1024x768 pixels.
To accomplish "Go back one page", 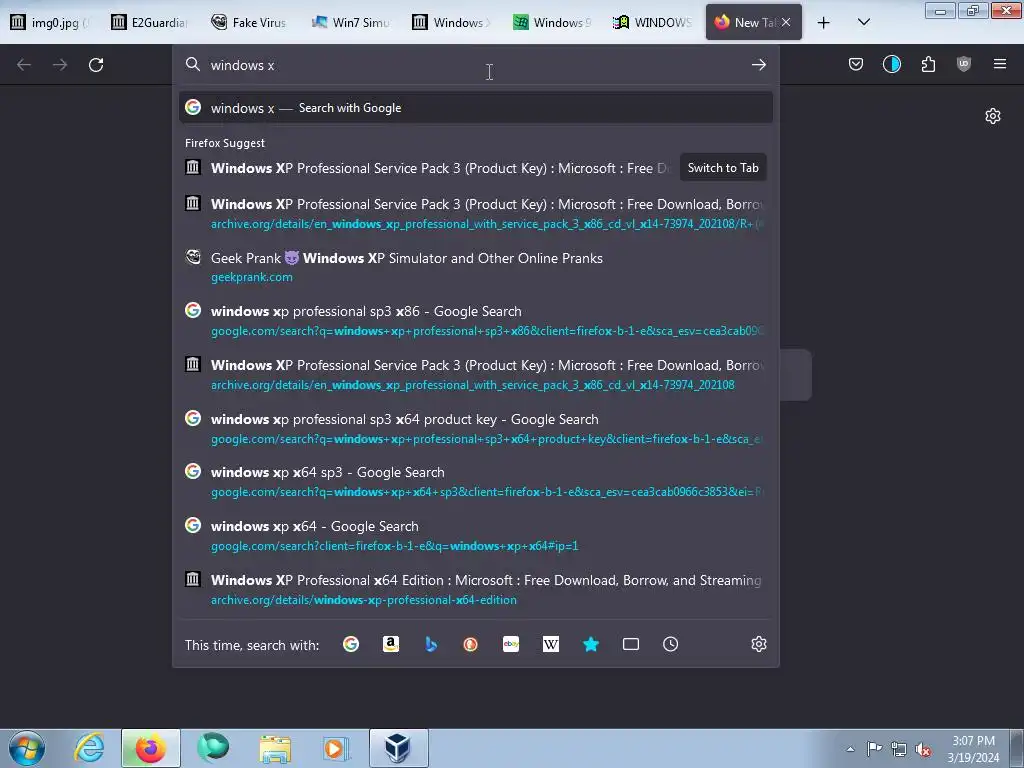I will pyautogui.click(x=24, y=65).
